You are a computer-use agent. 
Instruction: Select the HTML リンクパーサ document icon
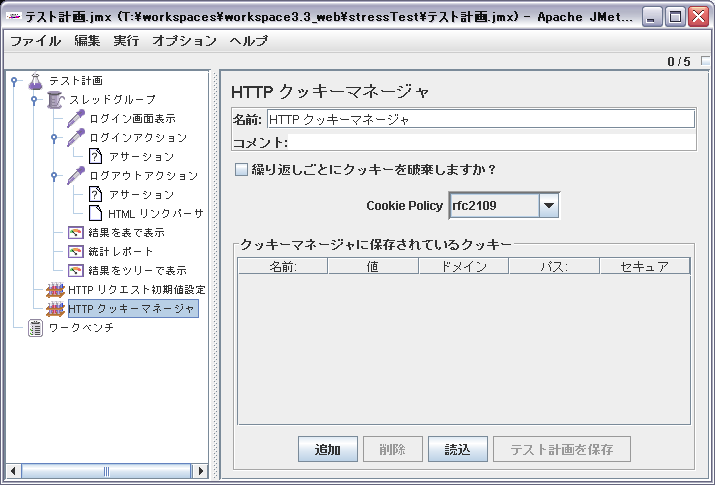pyautogui.click(x=95, y=214)
